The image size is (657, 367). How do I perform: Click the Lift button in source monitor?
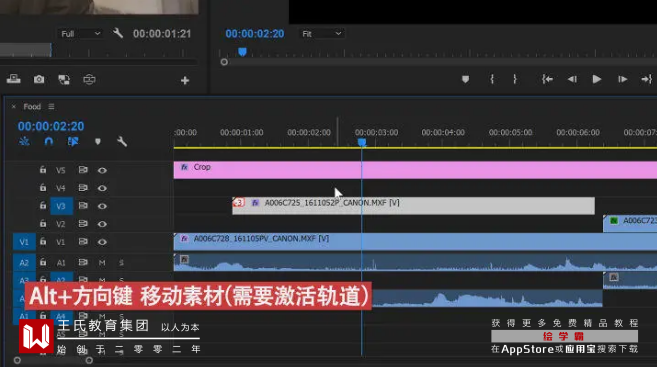pyautogui.click(x=13, y=79)
